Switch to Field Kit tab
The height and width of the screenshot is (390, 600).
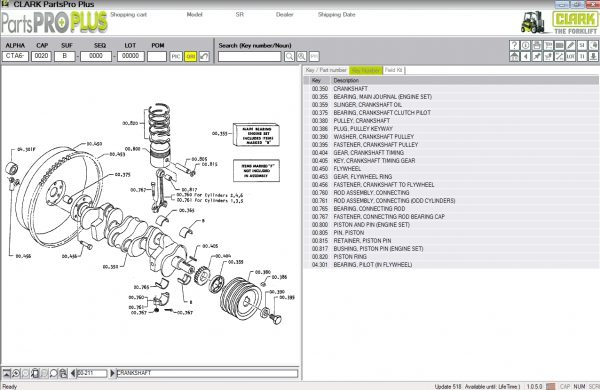click(x=393, y=70)
